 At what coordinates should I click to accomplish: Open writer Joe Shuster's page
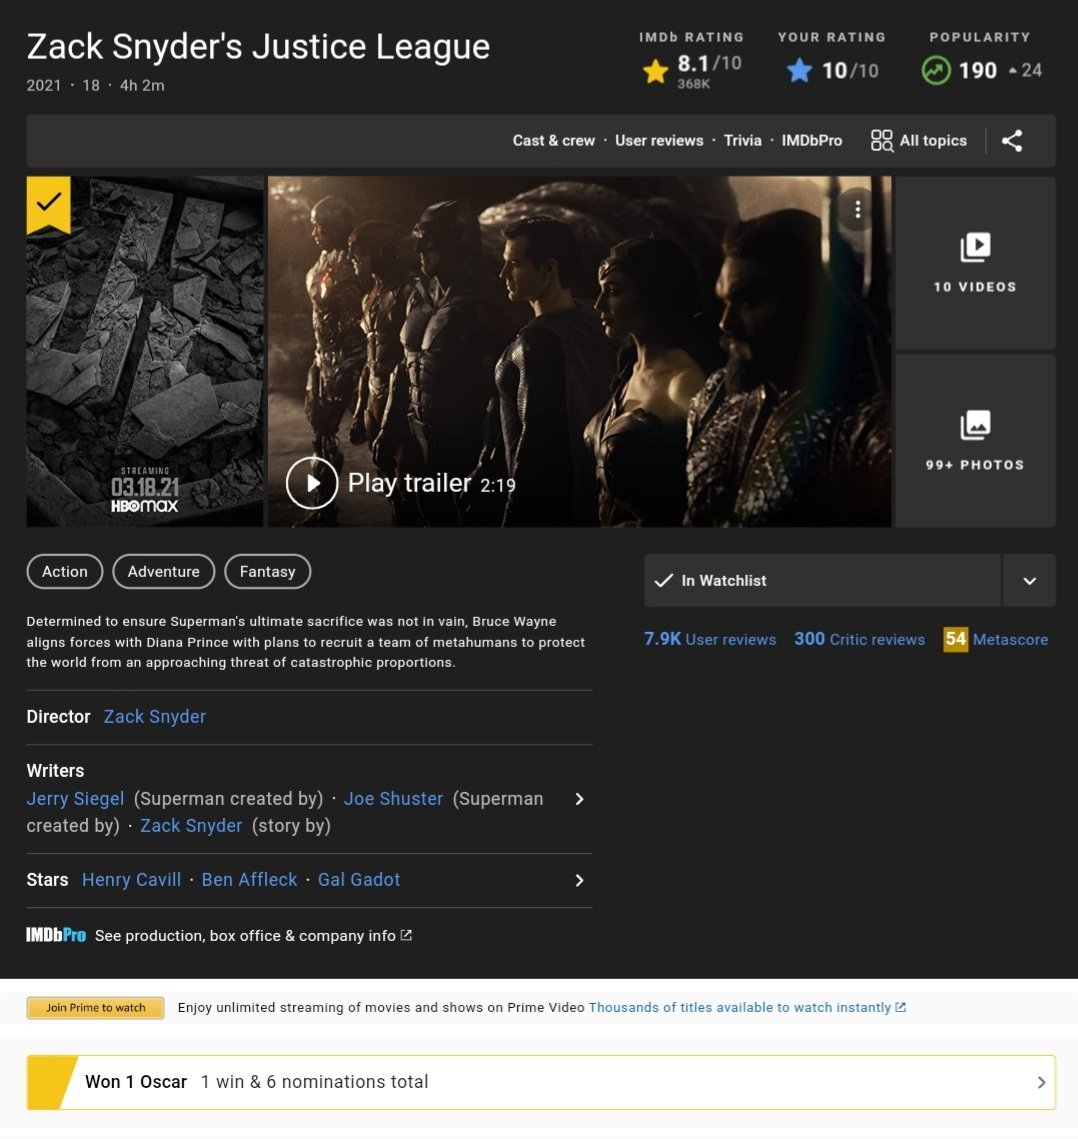(393, 799)
